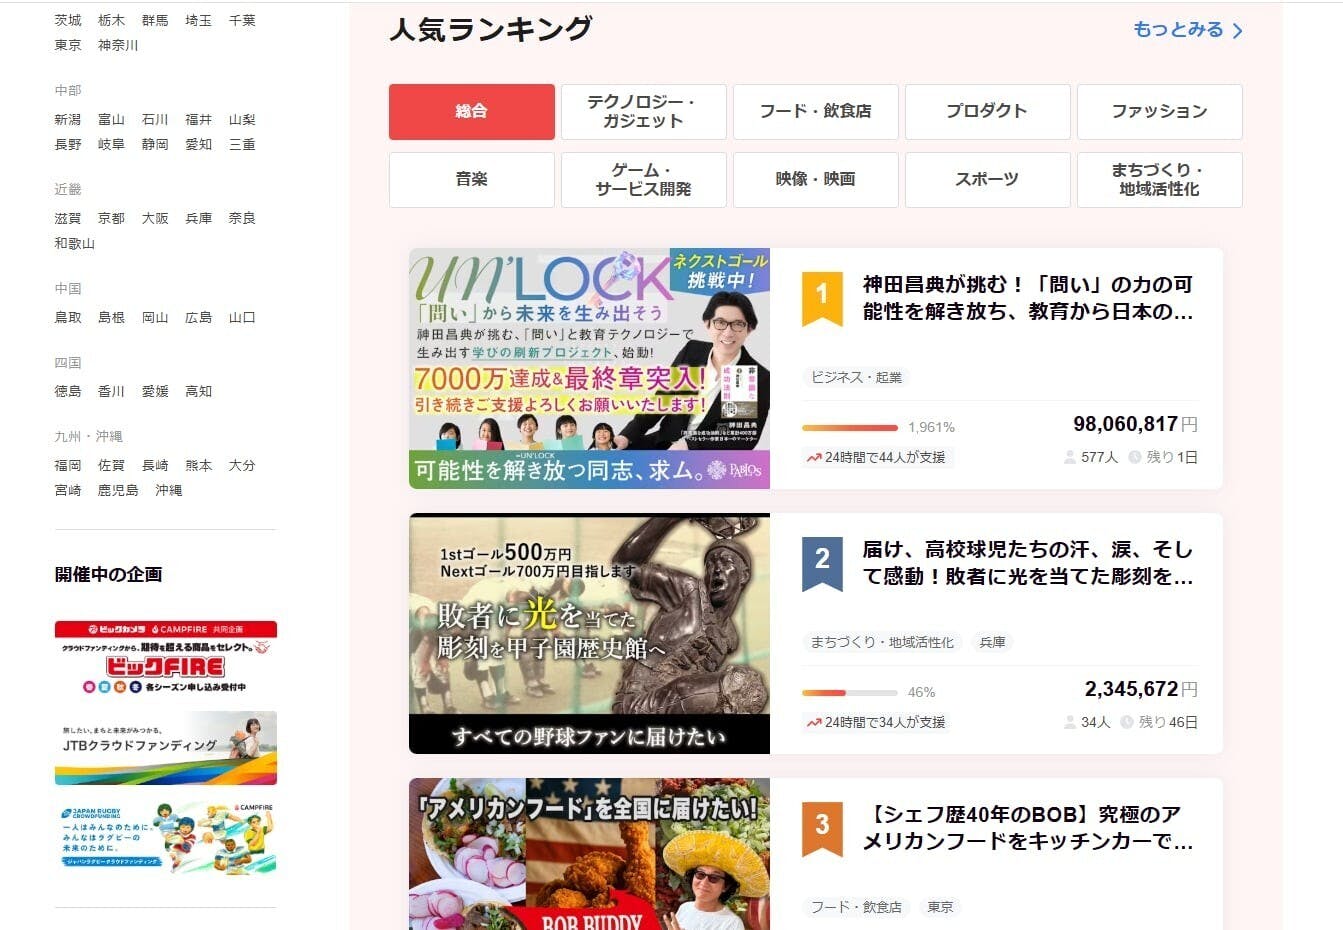Click the 沖縄 prefecture link
Viewport: 1343px width, 930px height.
[168, 490]
